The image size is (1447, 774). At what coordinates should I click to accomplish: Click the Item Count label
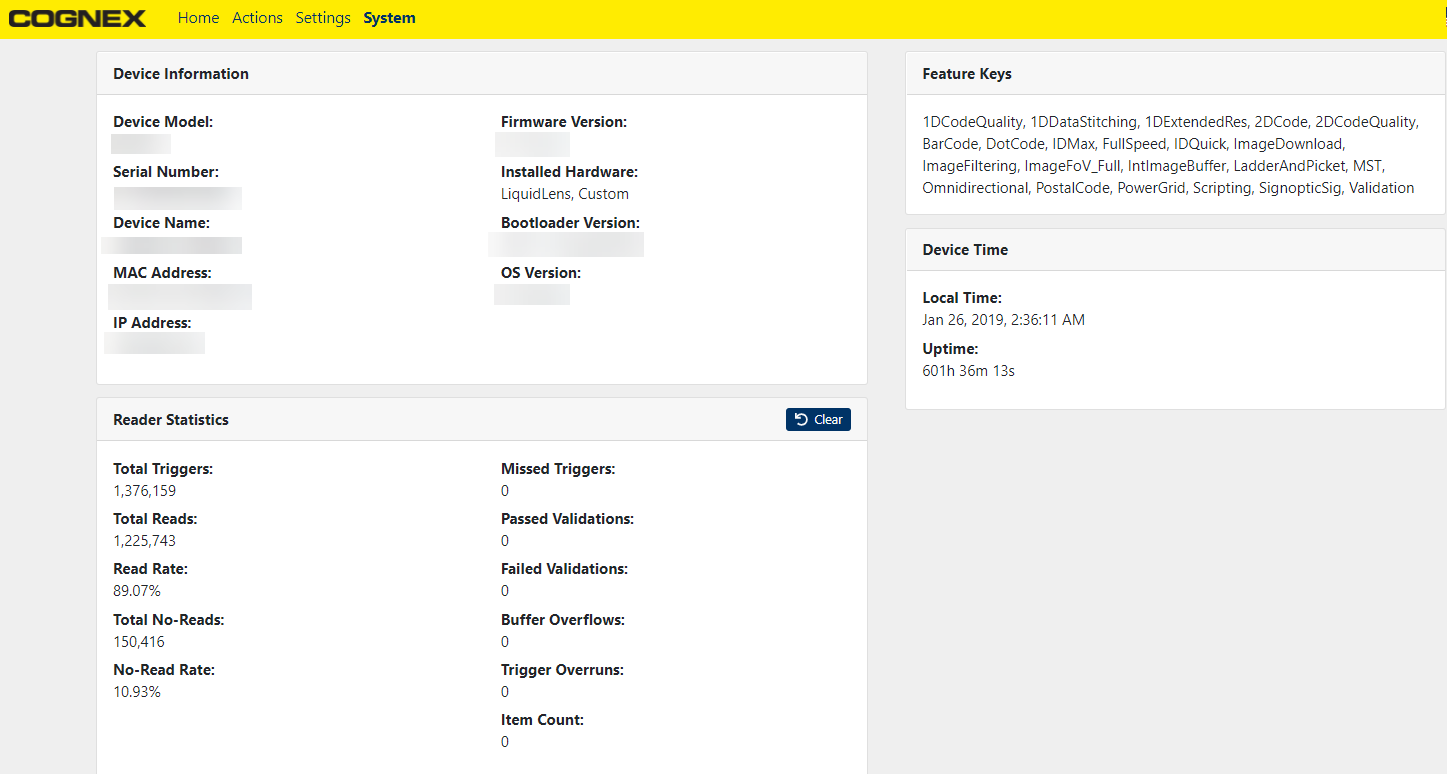542,720
